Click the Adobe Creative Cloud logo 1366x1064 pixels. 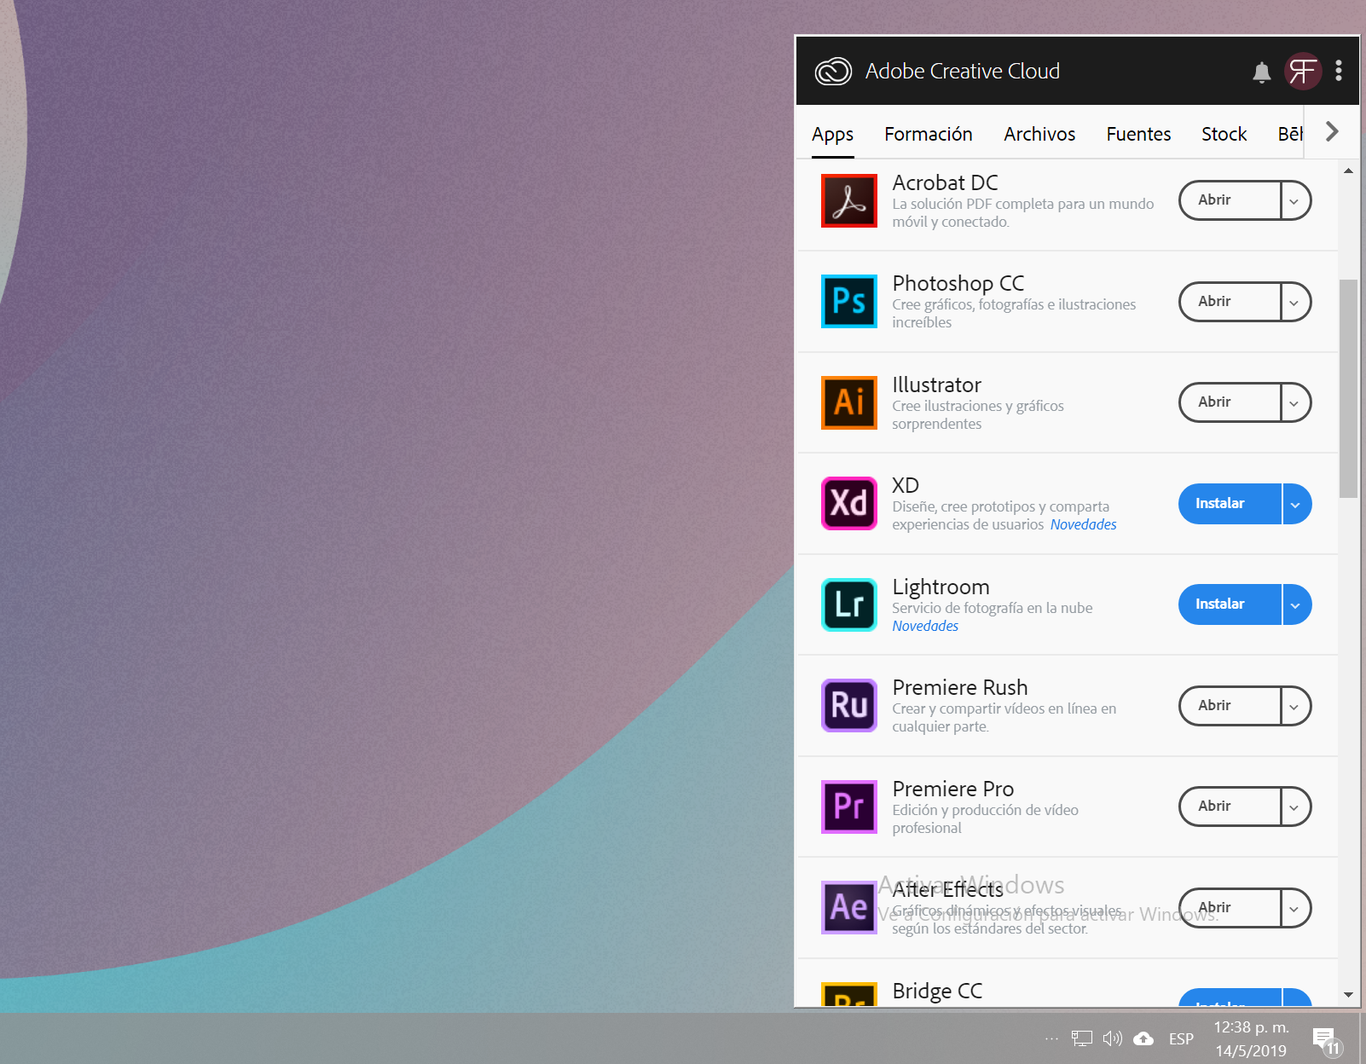833,71
